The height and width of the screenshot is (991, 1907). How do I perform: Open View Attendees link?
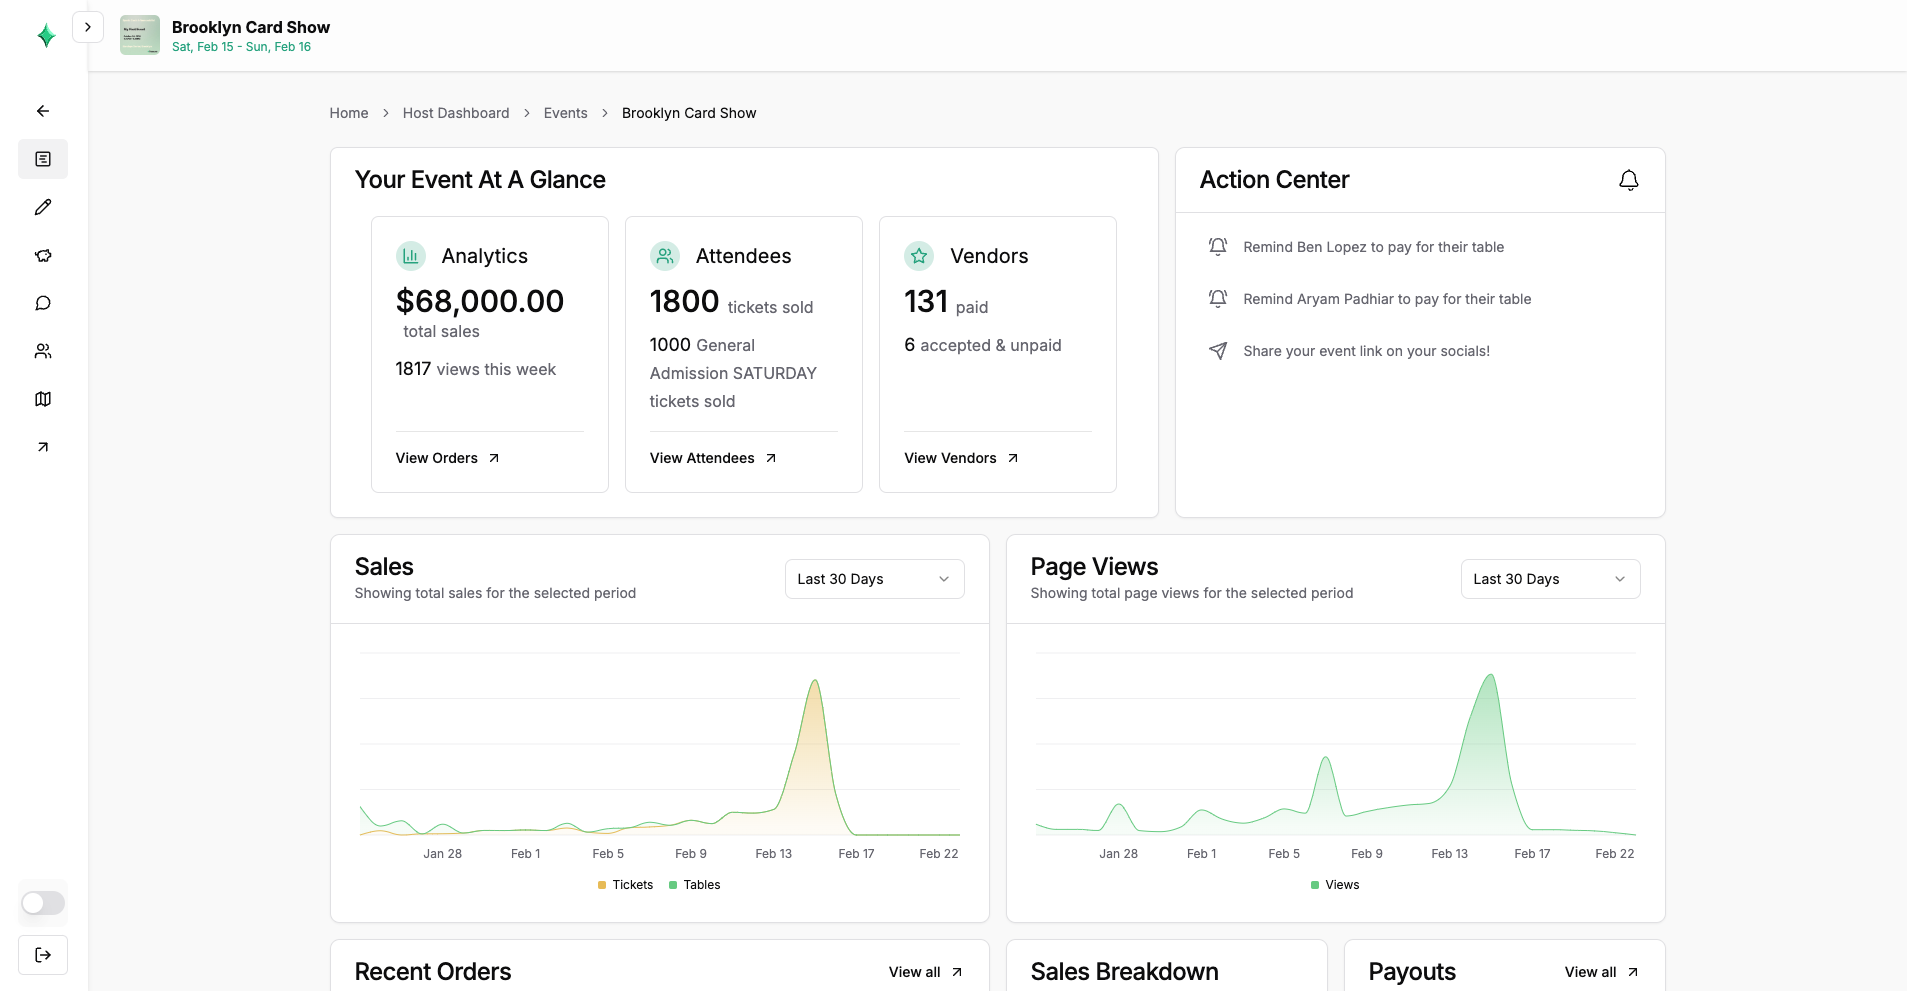(x=713, y=458)
